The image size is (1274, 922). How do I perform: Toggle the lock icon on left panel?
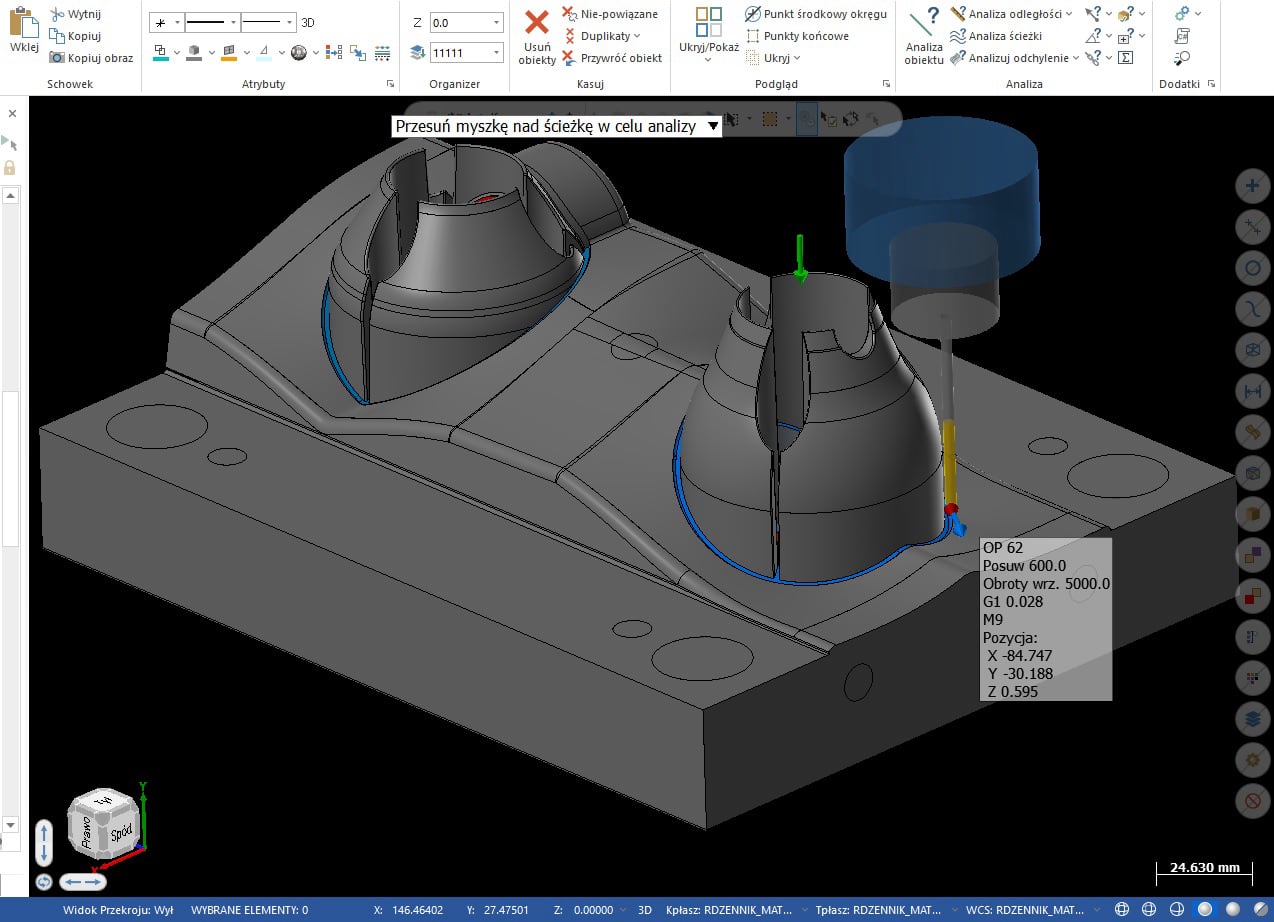10,167
